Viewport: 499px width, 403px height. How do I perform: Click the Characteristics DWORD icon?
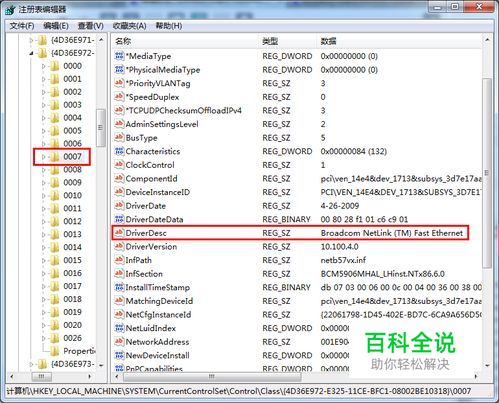(x=119, y=151)
